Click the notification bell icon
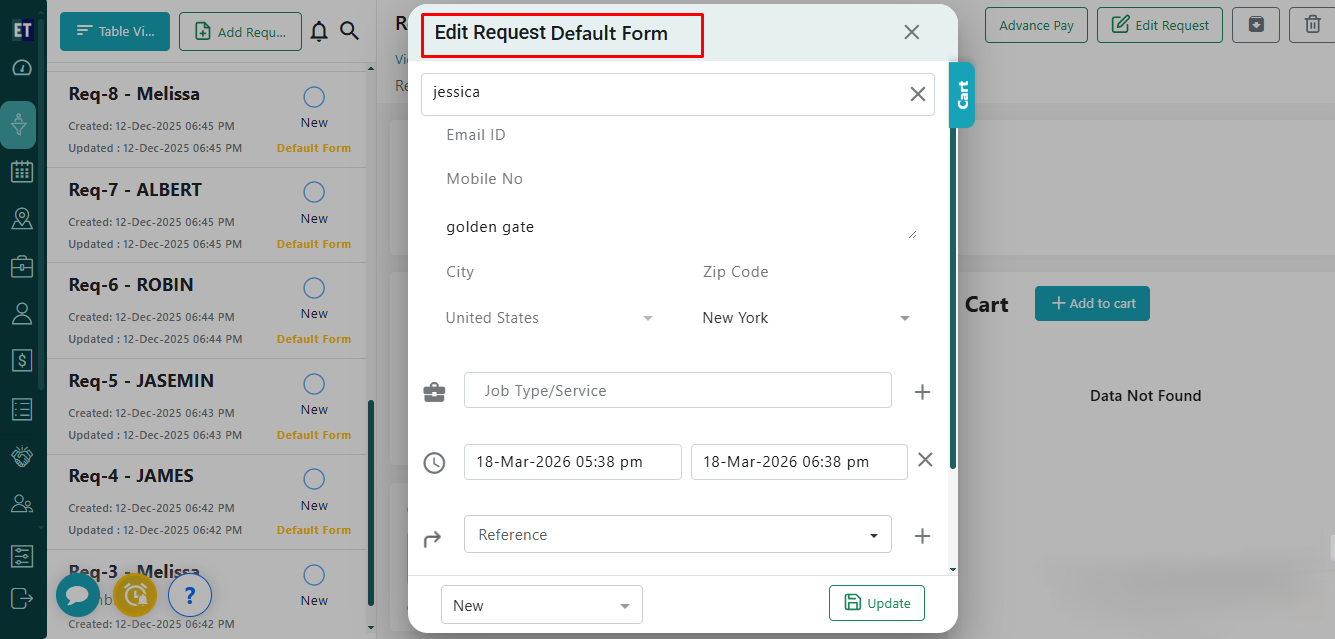This screenshot has height=639, width=1335. (x=319, y=32)
